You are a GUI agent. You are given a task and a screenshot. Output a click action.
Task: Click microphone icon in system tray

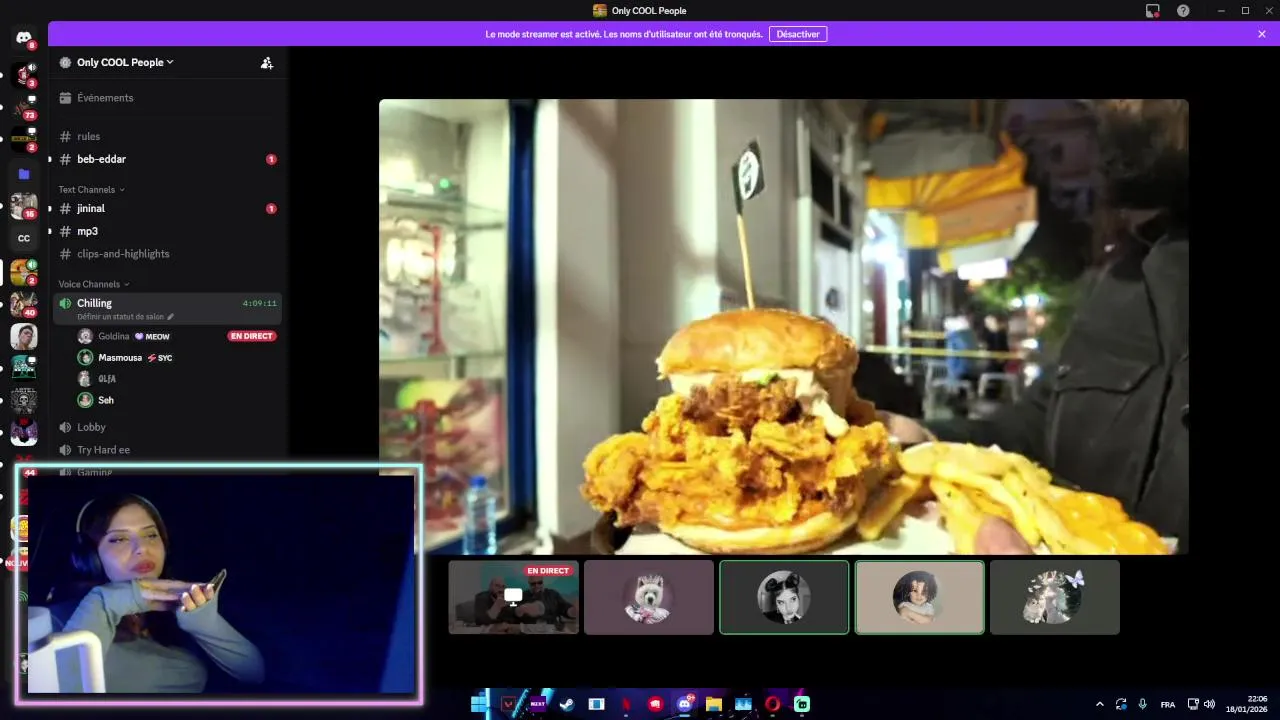click(x=1143, y=704)
